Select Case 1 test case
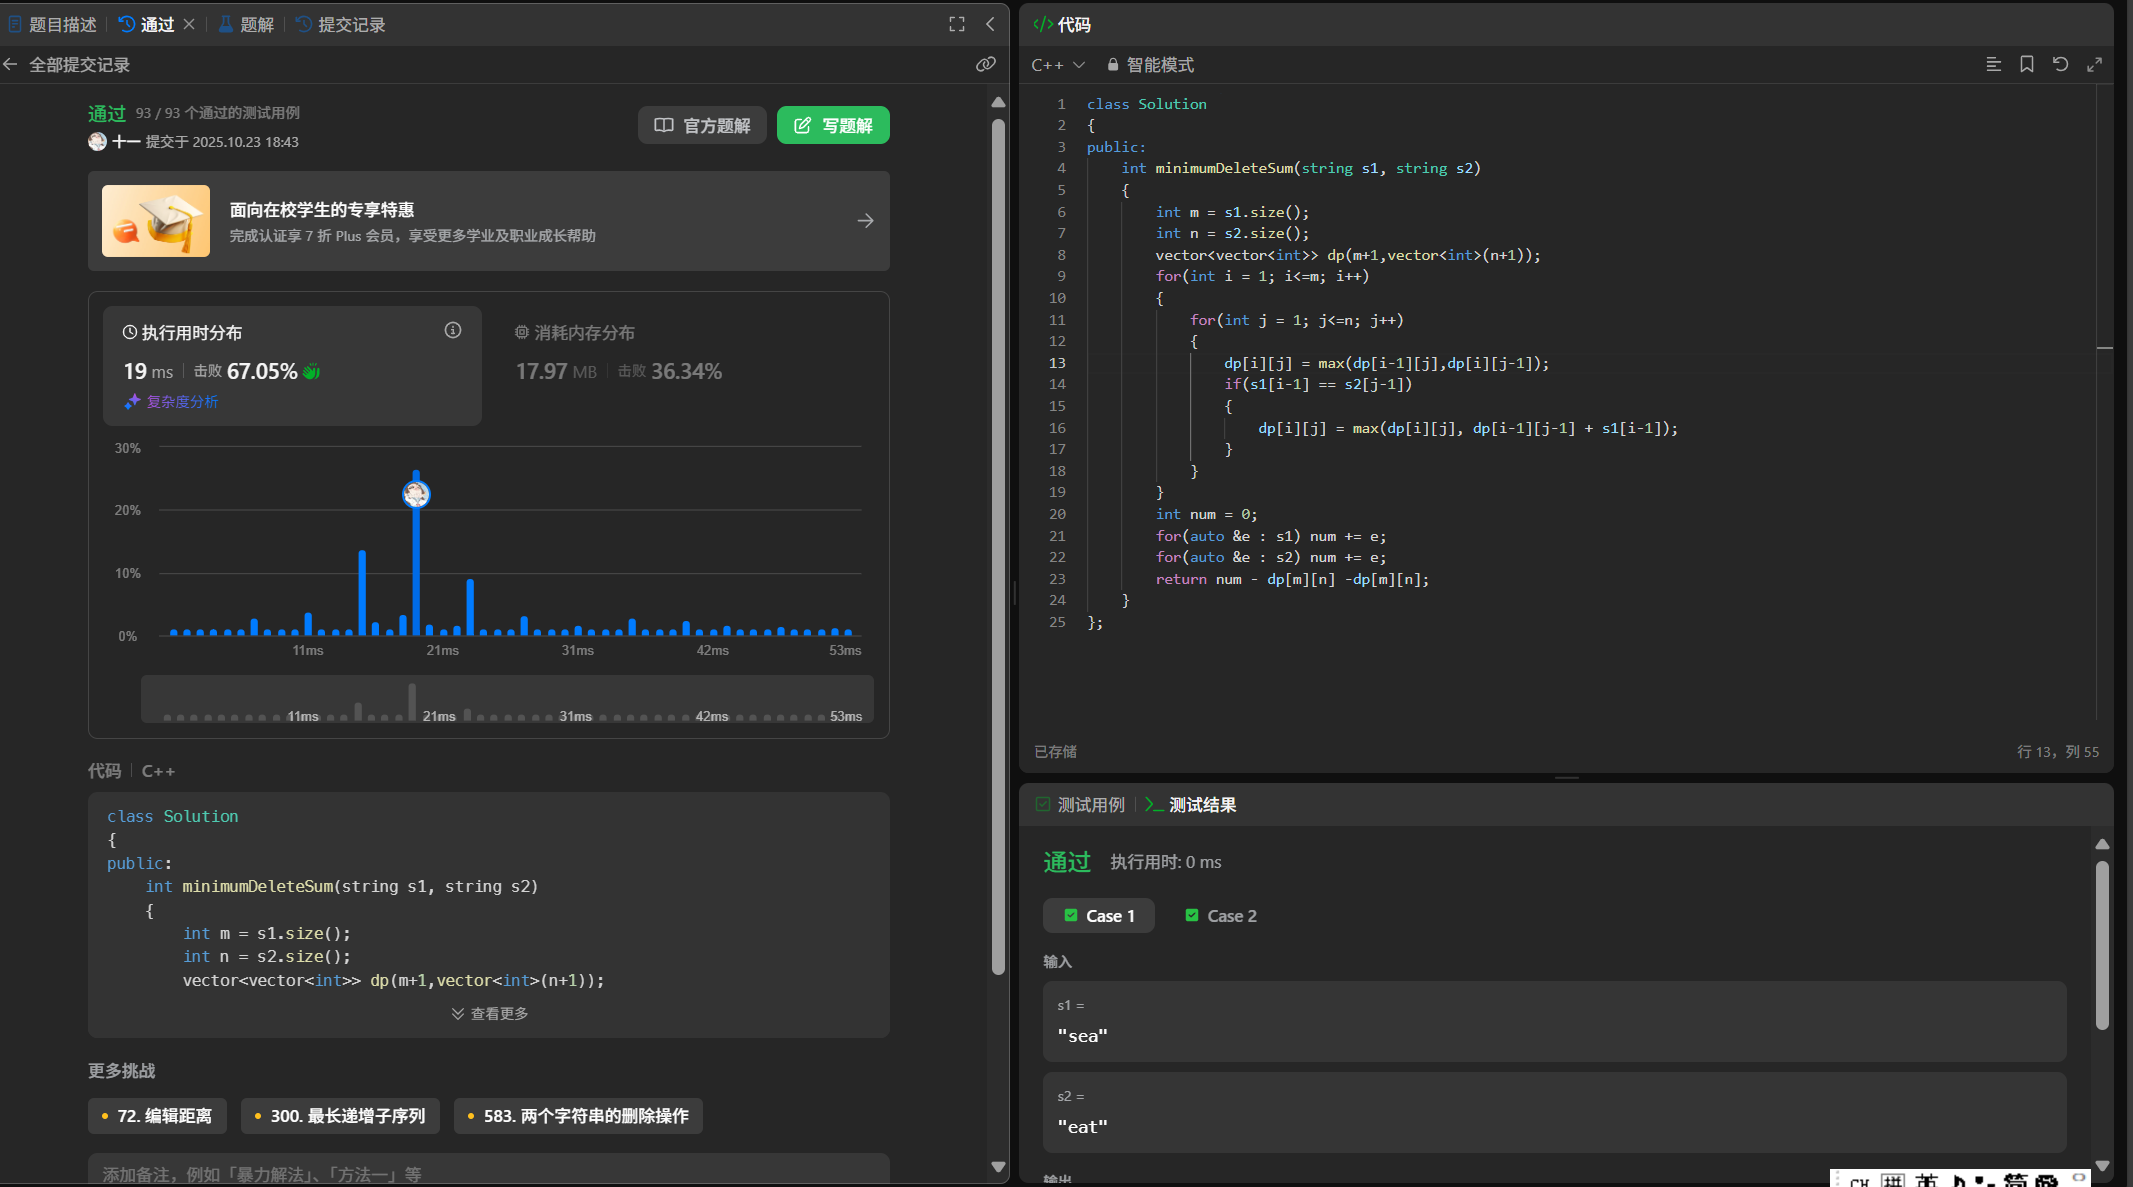The height and width of the screenshot is (1187, 2133). click(x=1099, y=916)
